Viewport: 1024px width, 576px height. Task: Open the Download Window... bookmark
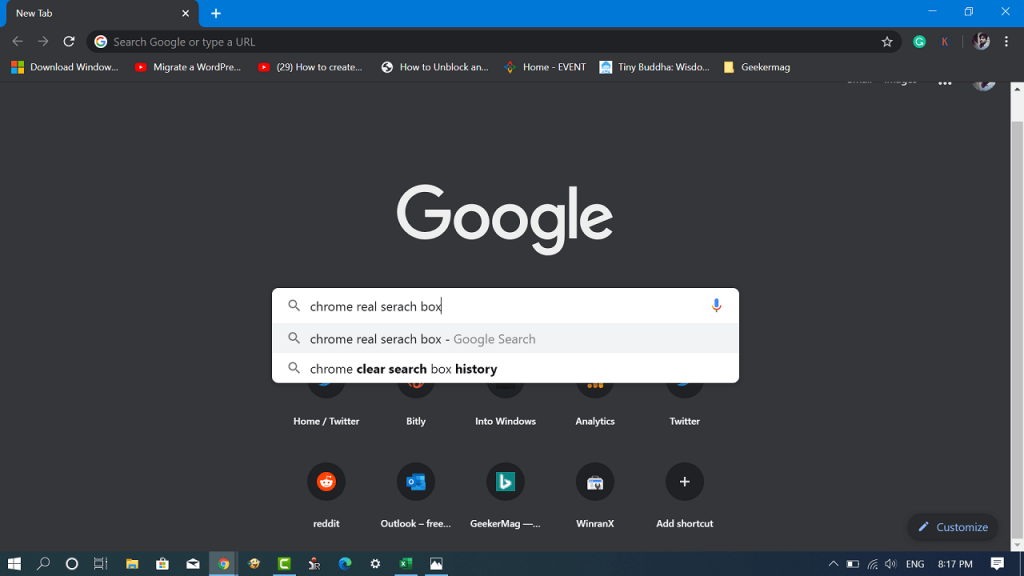point(65,67)
